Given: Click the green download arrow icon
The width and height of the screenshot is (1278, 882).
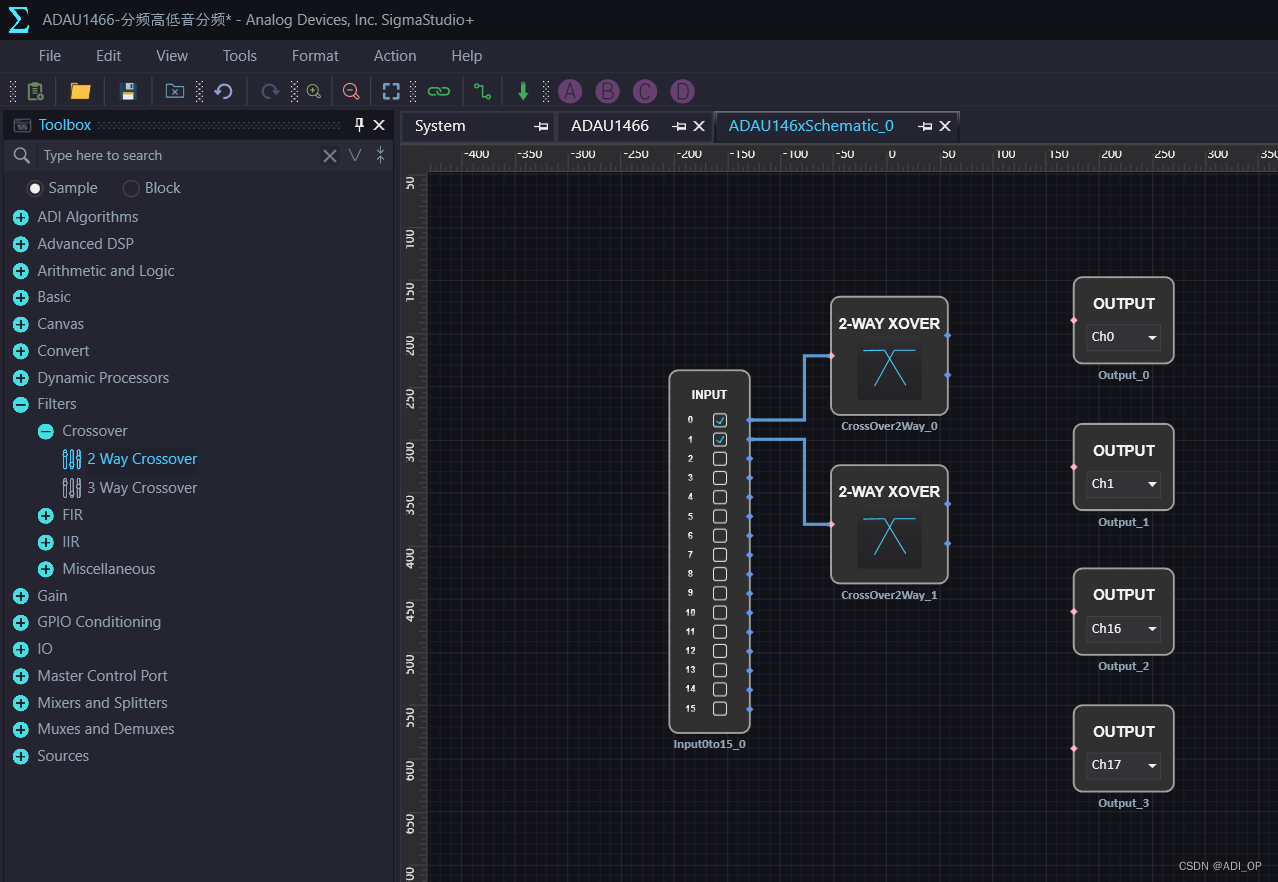Looking at the screenshot, I should tap(523, 91).
